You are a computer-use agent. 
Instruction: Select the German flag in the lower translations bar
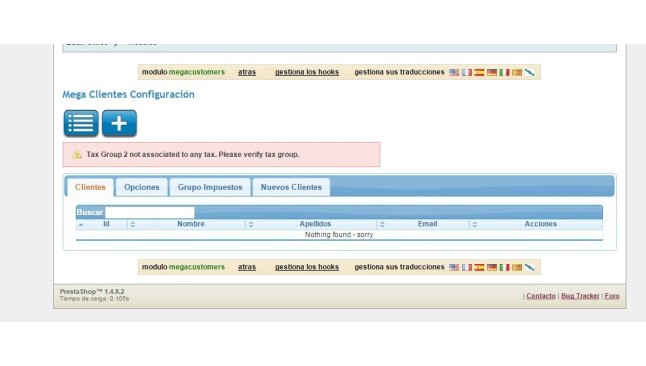pyautogui.click(x=492, y=267)
